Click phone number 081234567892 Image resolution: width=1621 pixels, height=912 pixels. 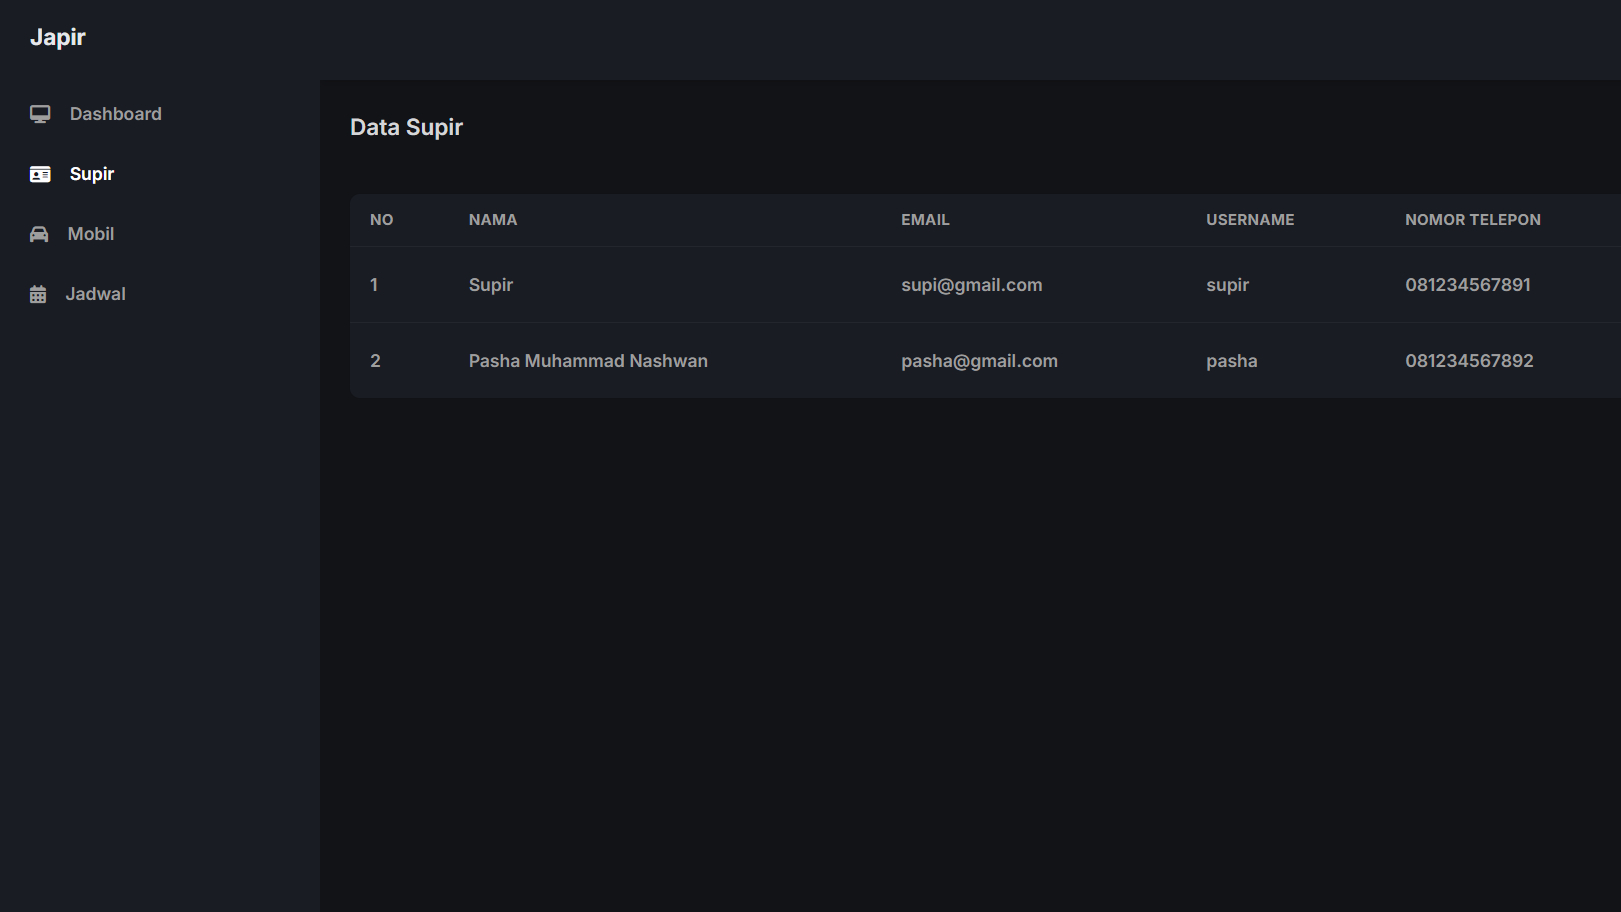tap(1469, 361)
